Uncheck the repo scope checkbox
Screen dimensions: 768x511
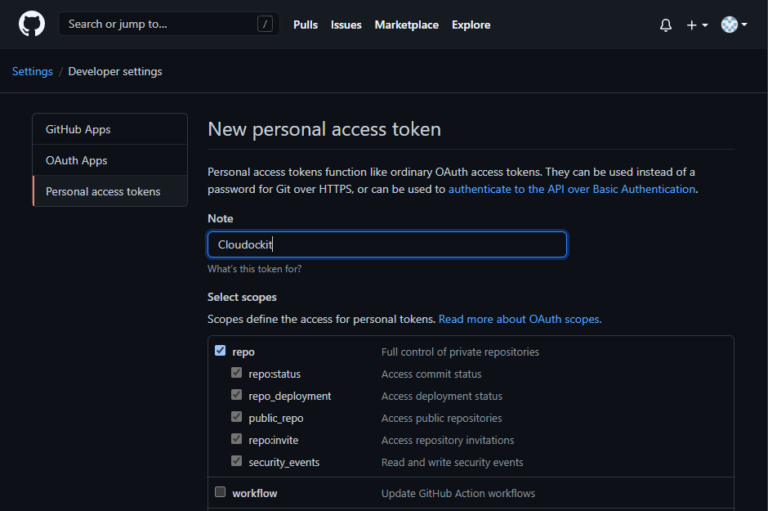tap(220, 351)
